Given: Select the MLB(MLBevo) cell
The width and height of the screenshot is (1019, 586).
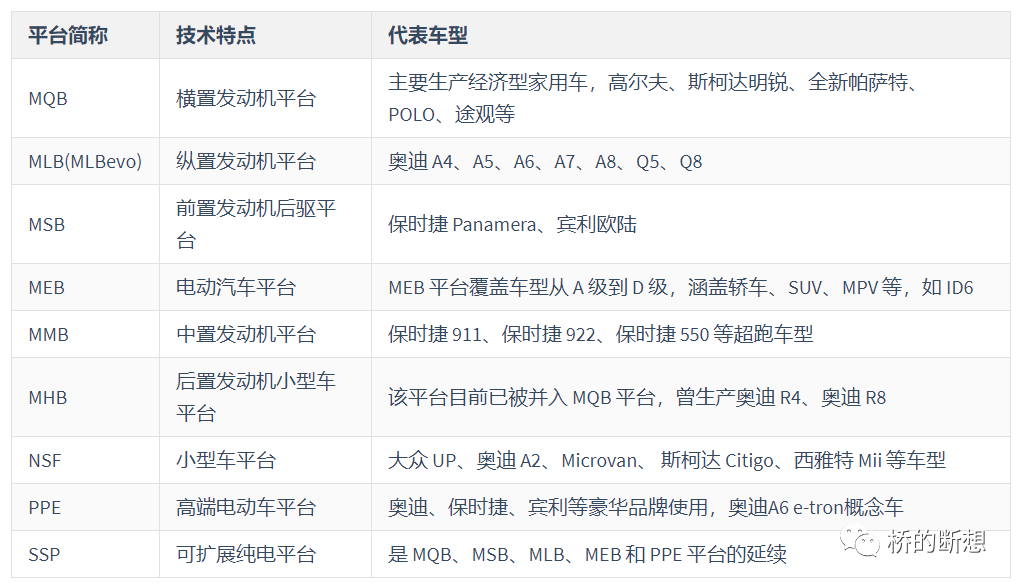Looking at the screenshot, I should [x=85, y=161].
